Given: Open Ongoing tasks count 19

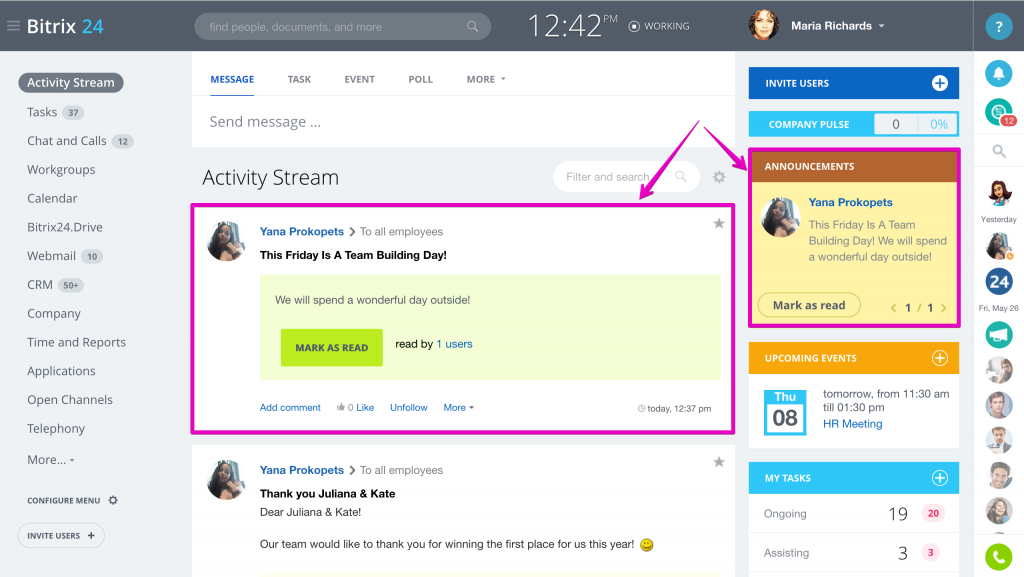Looking at the screenshot, I should pyautogui.click(x=898, y=514).
